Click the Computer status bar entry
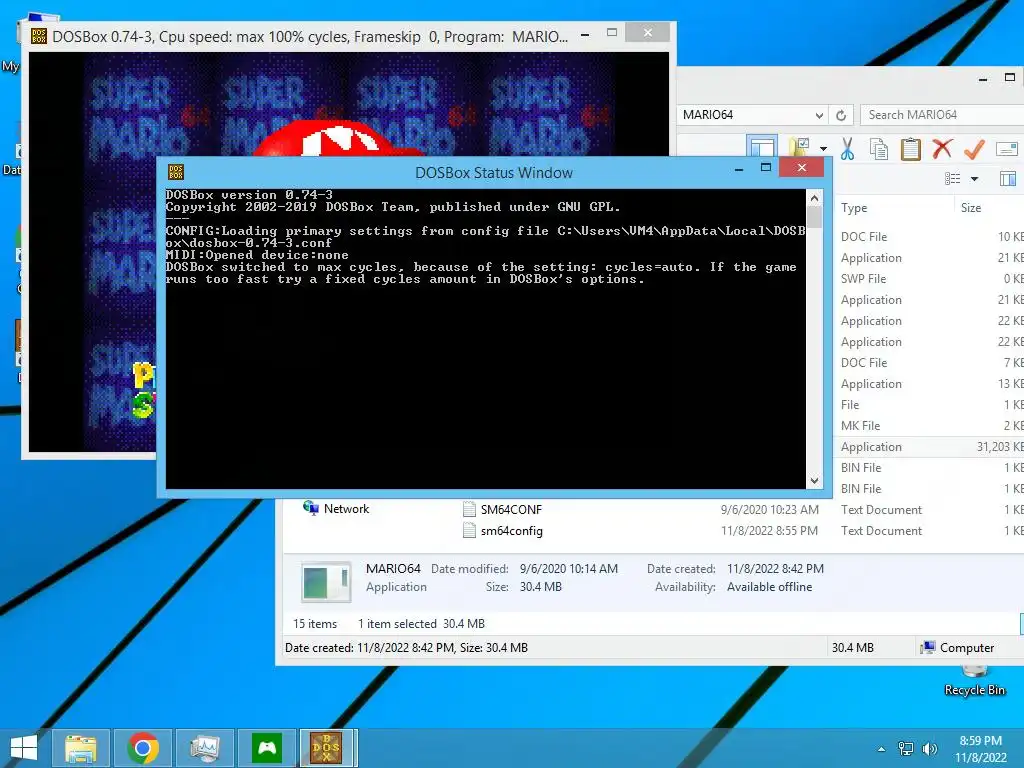The width and height of the screenshot is (1024, 768). point(957,648)
